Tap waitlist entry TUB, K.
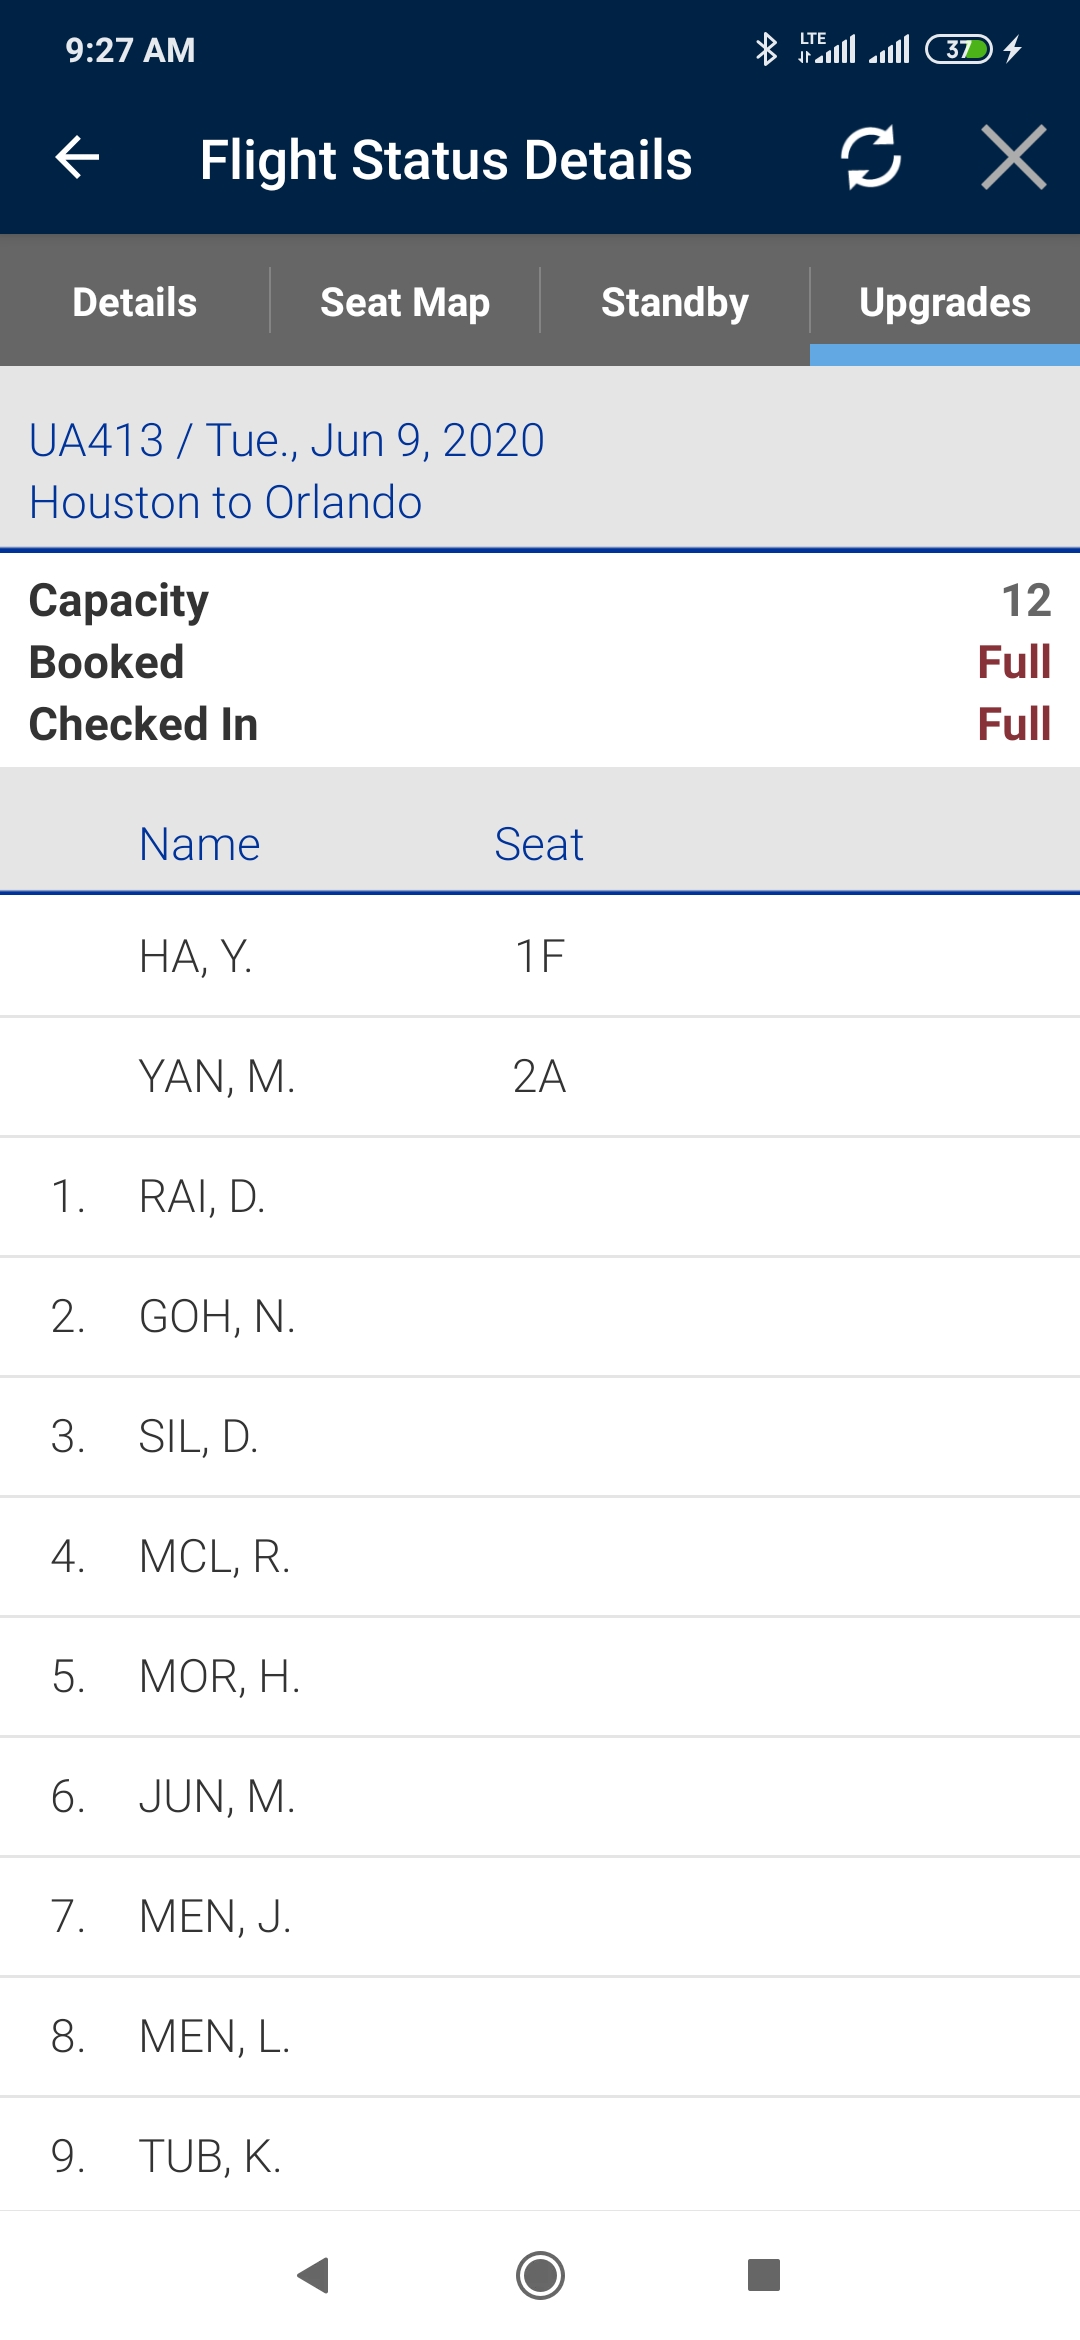This screenshot has width=1080, height=2340. click(x=540, y=2157)
